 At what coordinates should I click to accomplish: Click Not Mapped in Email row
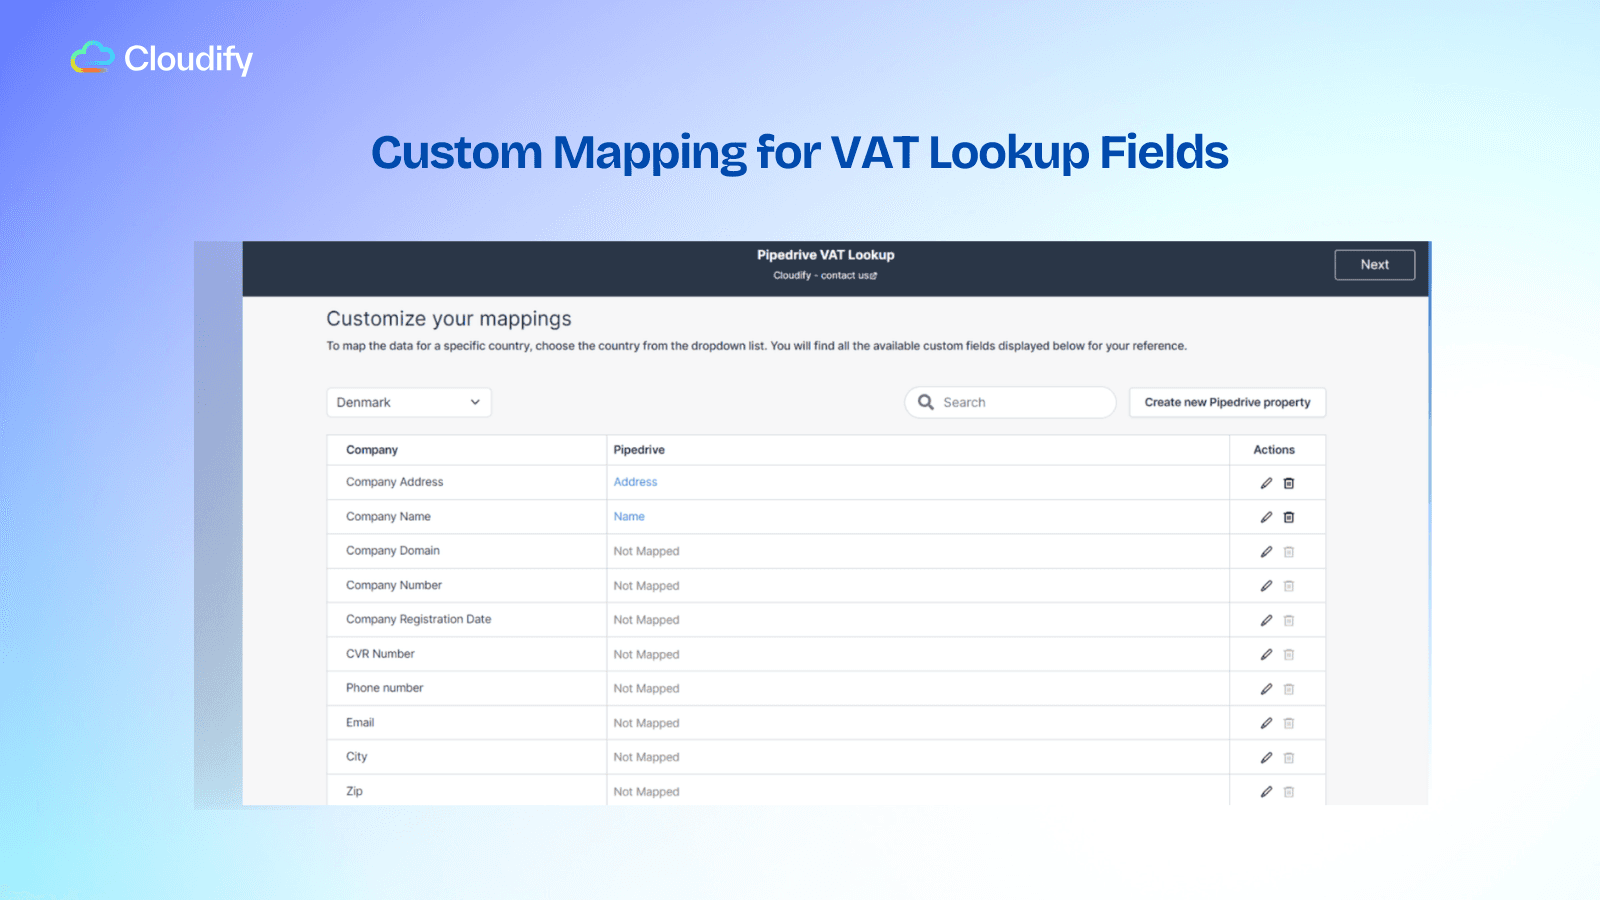pos(646,723)
